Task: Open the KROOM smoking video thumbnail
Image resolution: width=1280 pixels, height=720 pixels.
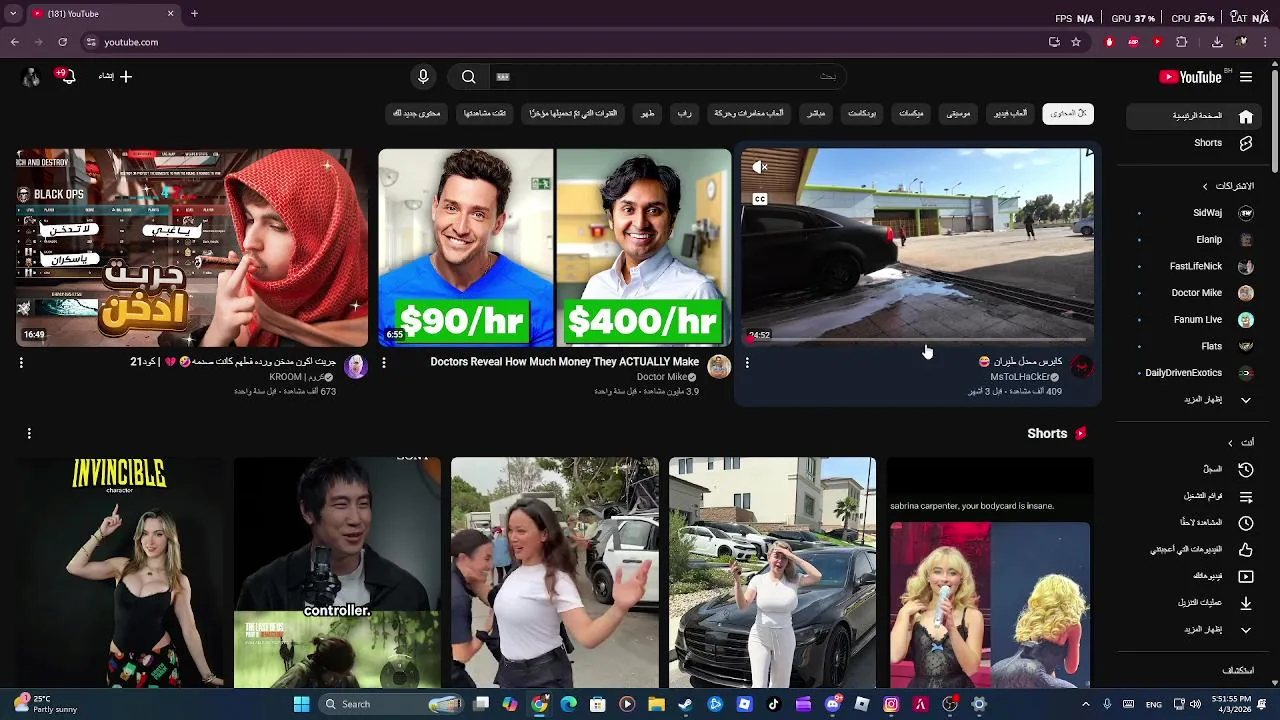Action: click(192, 247)
